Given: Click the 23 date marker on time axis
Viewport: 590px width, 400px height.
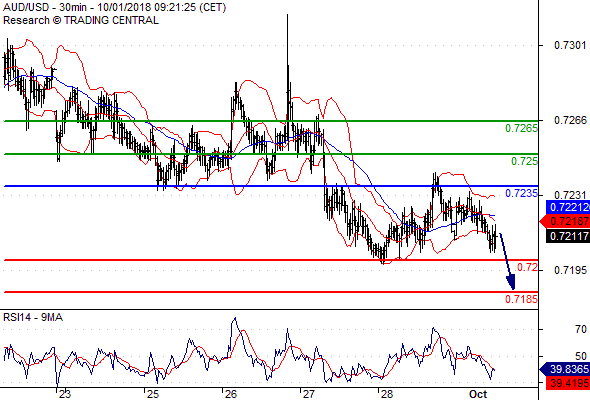Looking at the screenshot, I should coord(65,394).
